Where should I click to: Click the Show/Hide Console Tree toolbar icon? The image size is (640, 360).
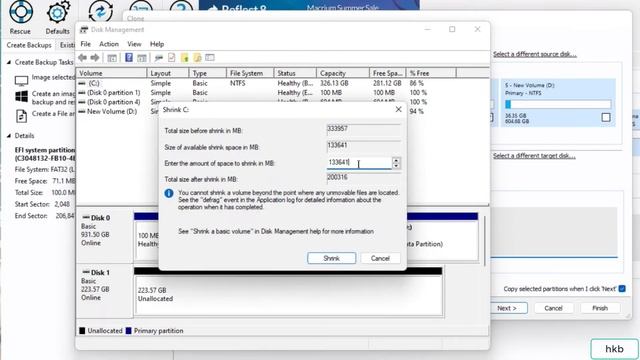[x=112, y=58]
